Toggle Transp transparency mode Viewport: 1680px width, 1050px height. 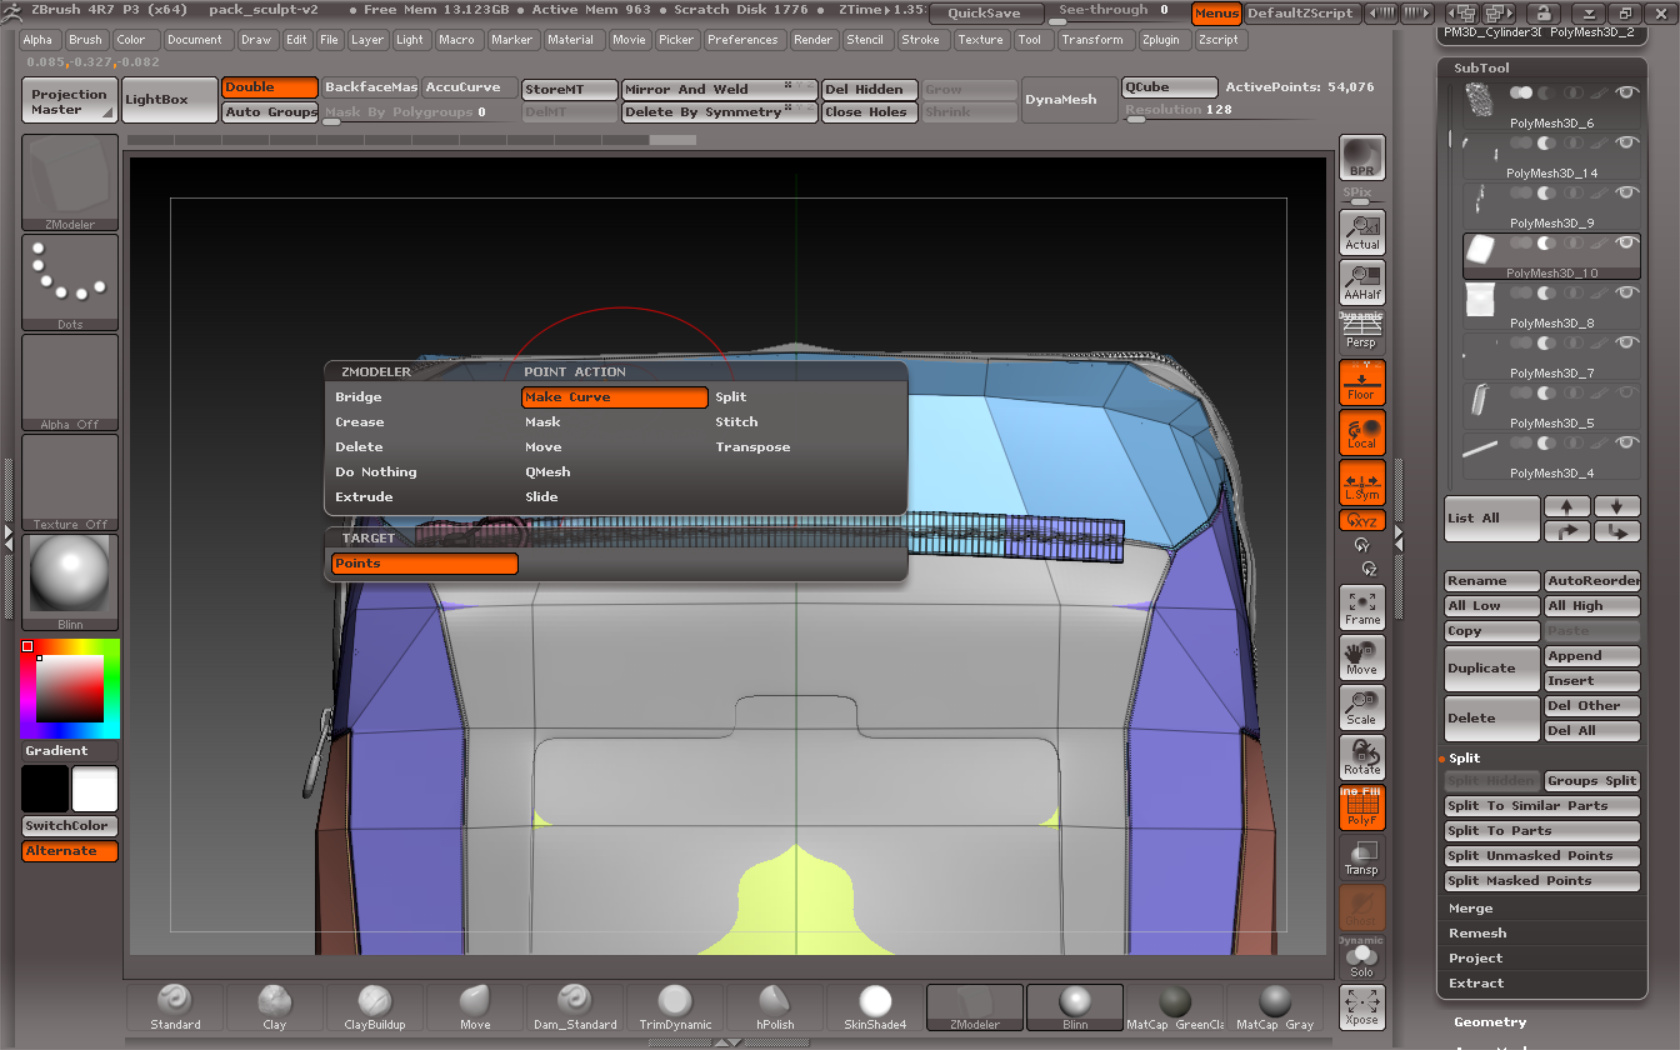point(1361,857)
